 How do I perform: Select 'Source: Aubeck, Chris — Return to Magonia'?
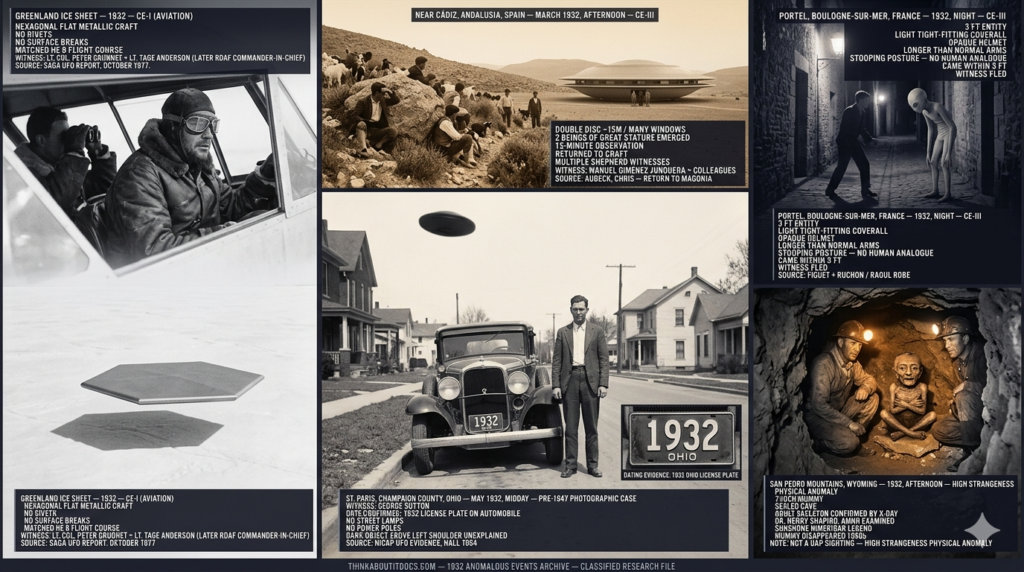[x=633, y=178]
